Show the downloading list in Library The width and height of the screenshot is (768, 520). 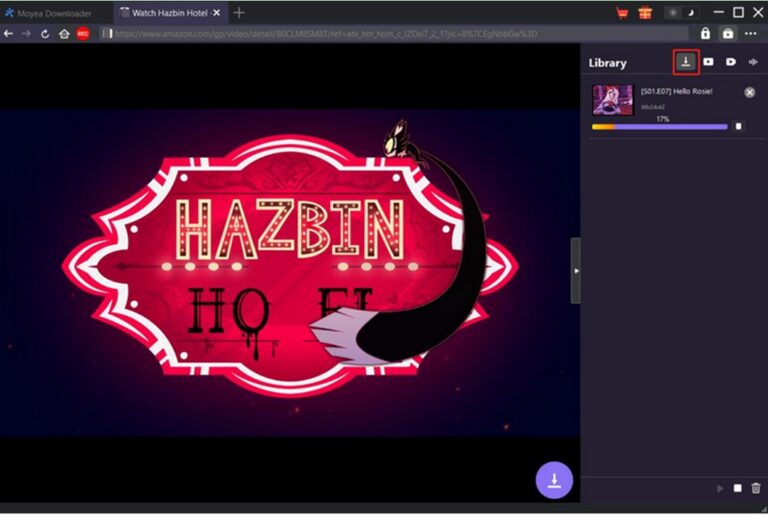pyautogui.click(x=686, y=62)
